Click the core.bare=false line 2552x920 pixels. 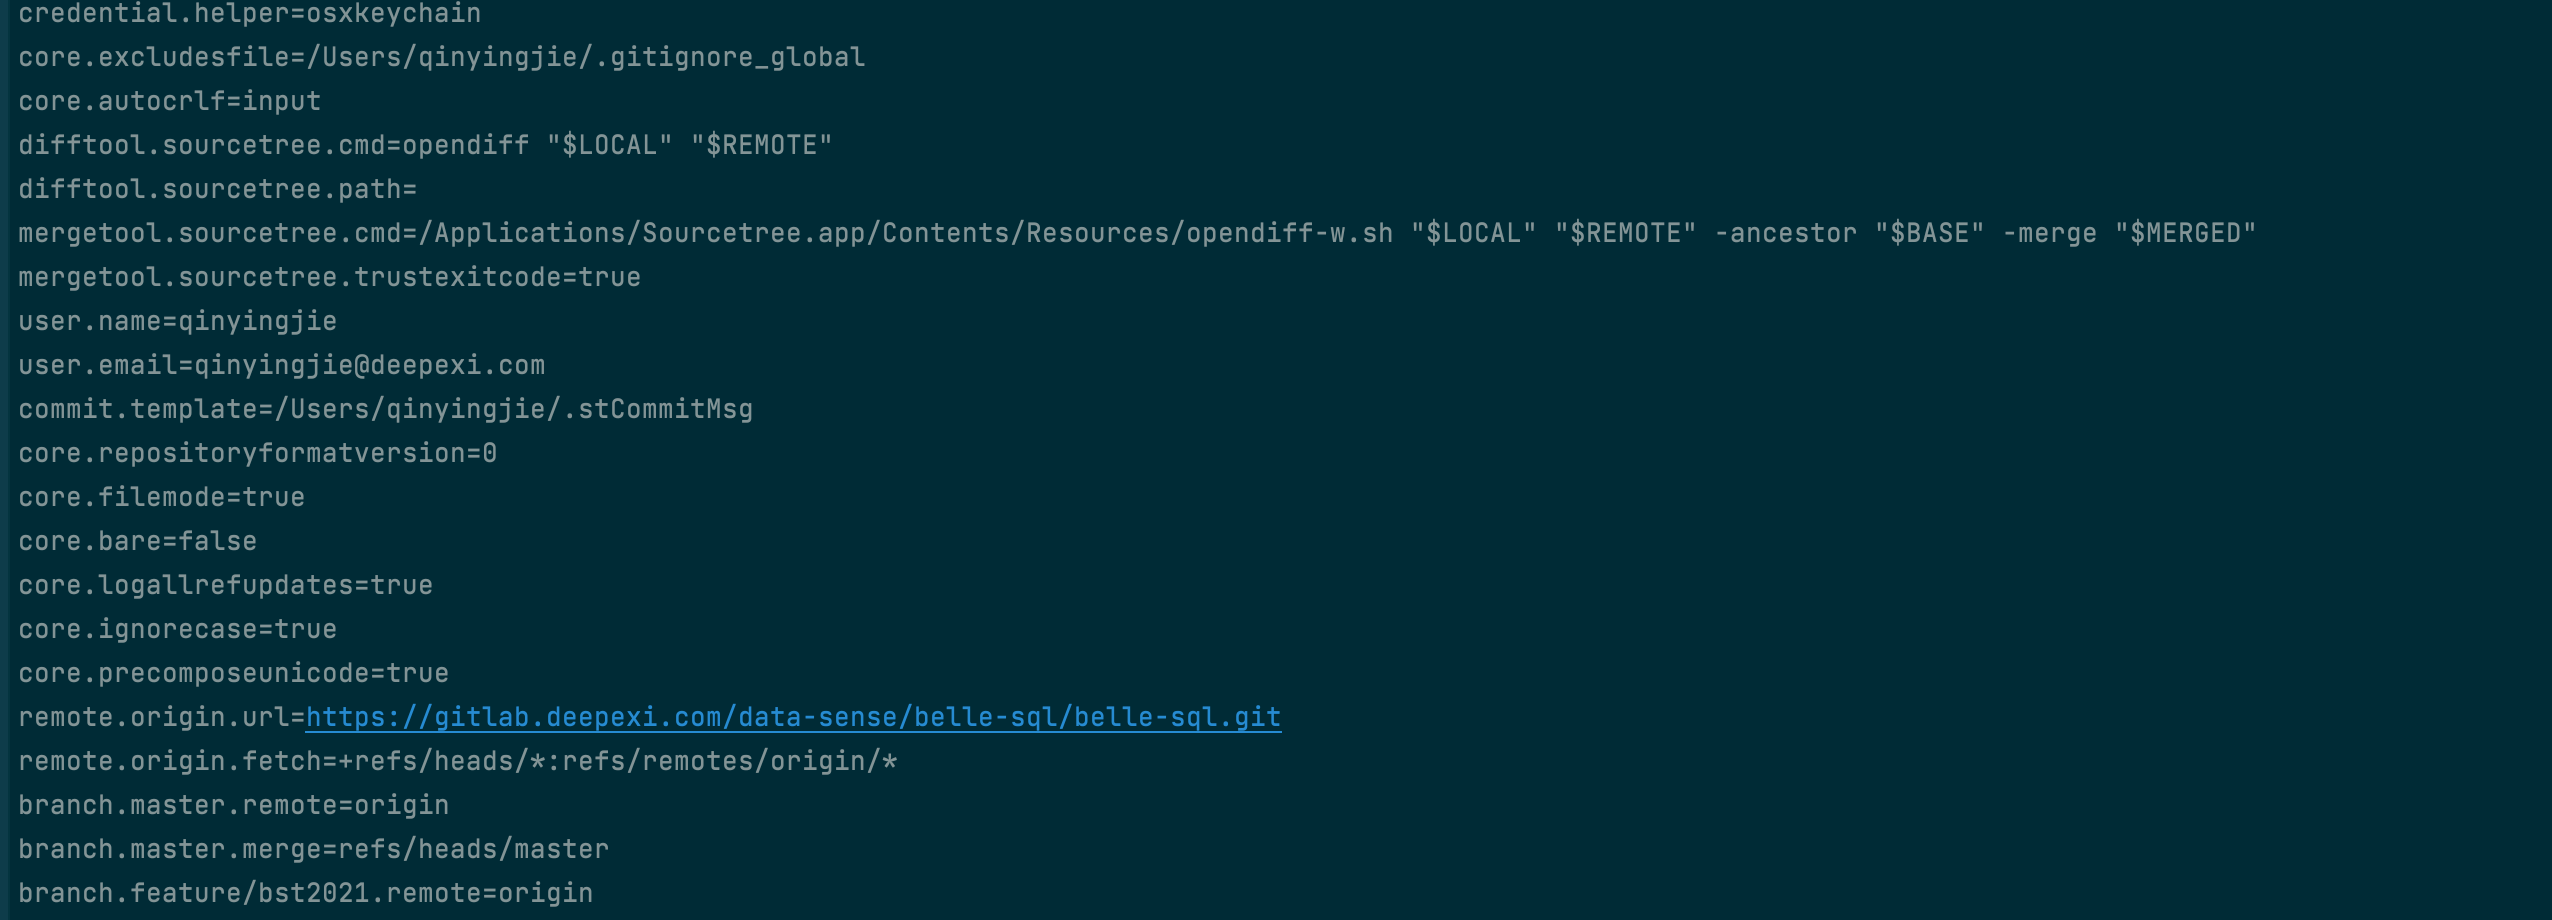137,541
